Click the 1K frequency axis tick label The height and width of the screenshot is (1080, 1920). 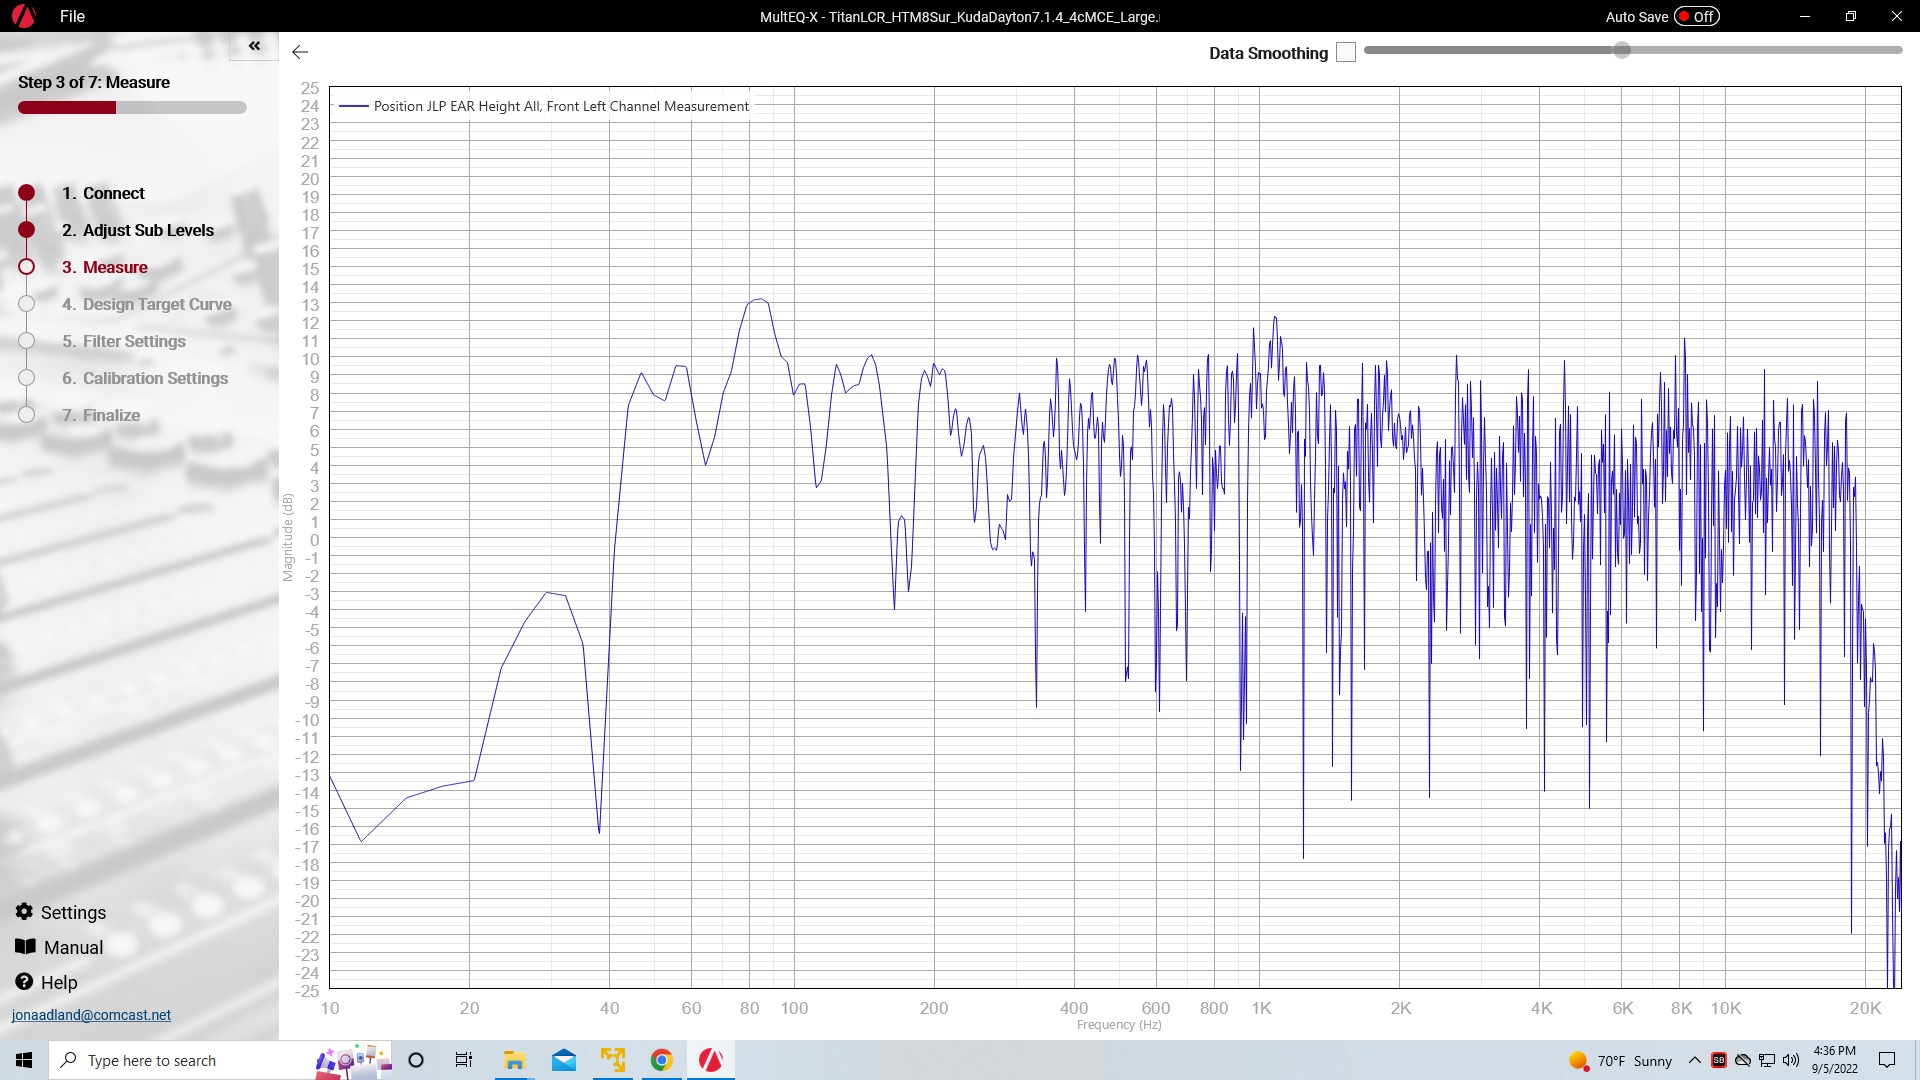coord(1261,1008)
